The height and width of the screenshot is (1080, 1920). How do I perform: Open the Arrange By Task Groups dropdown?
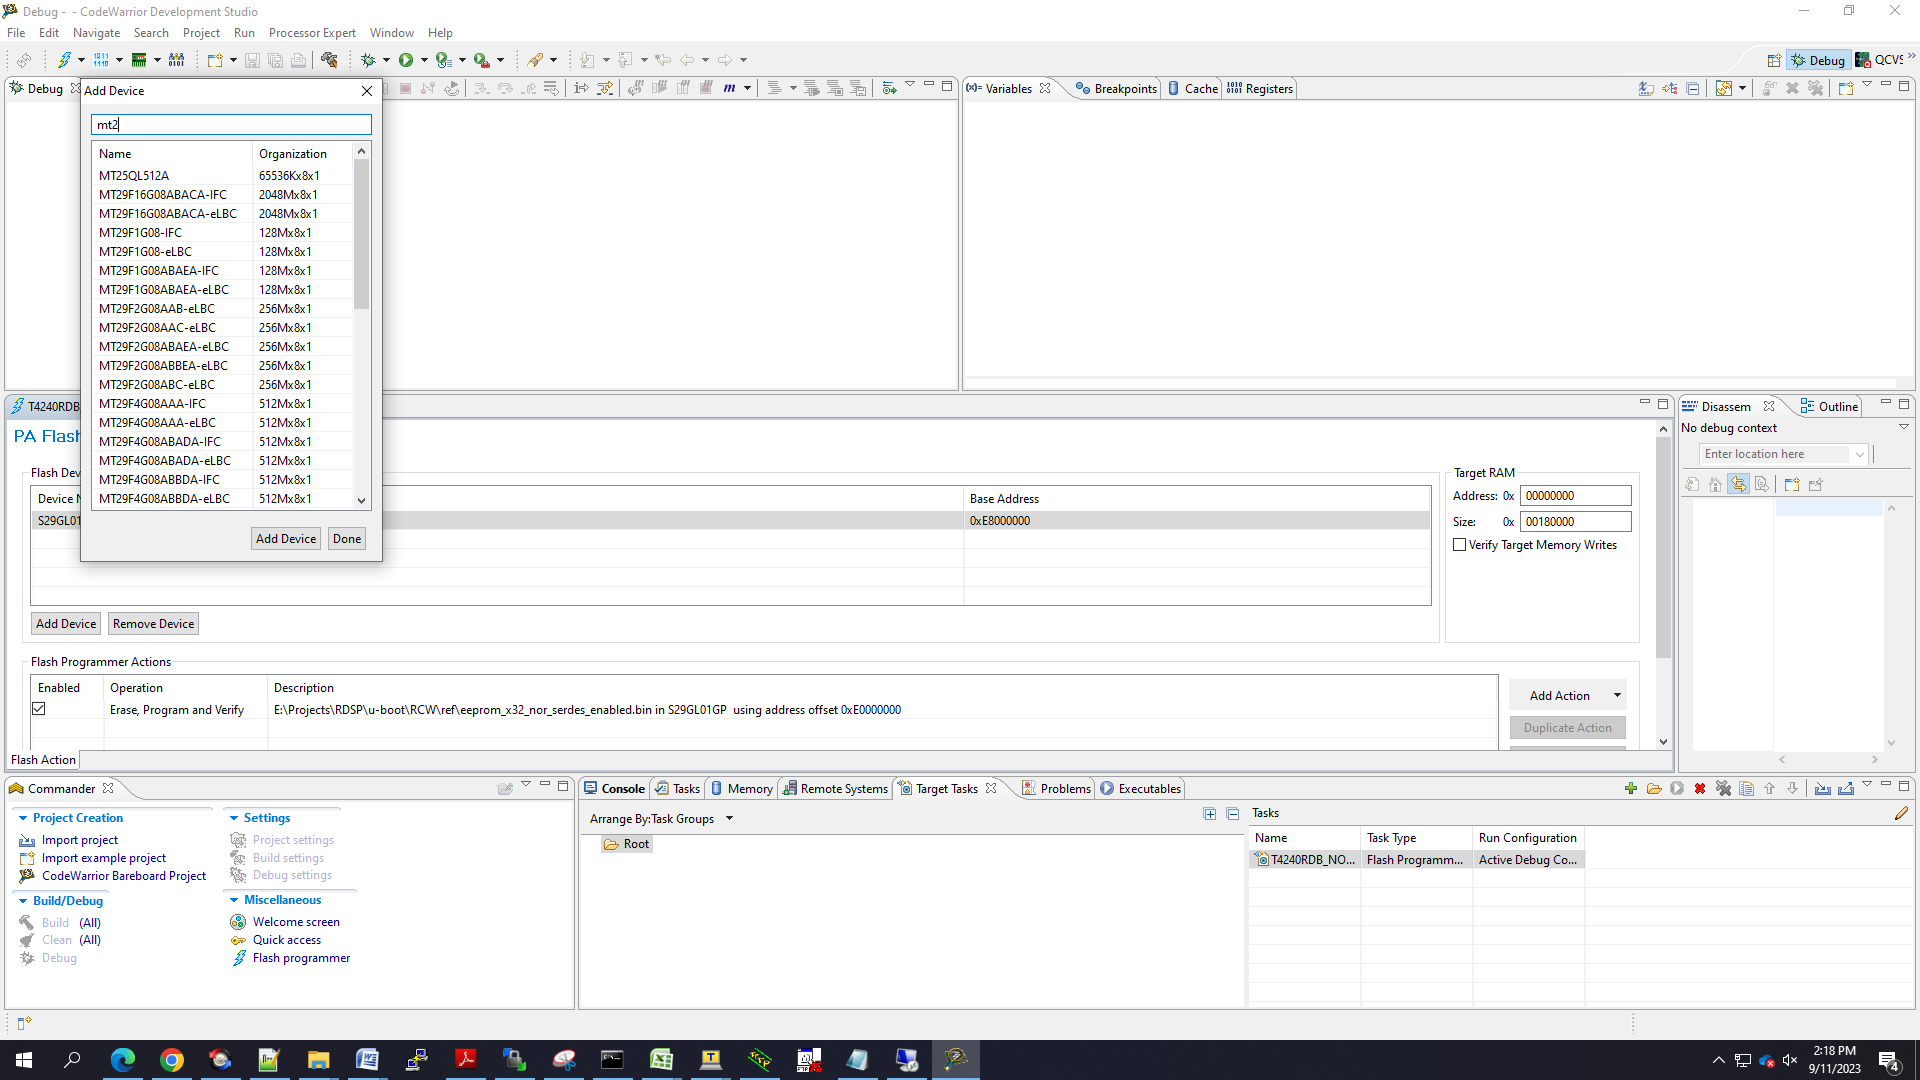point(729,818)
